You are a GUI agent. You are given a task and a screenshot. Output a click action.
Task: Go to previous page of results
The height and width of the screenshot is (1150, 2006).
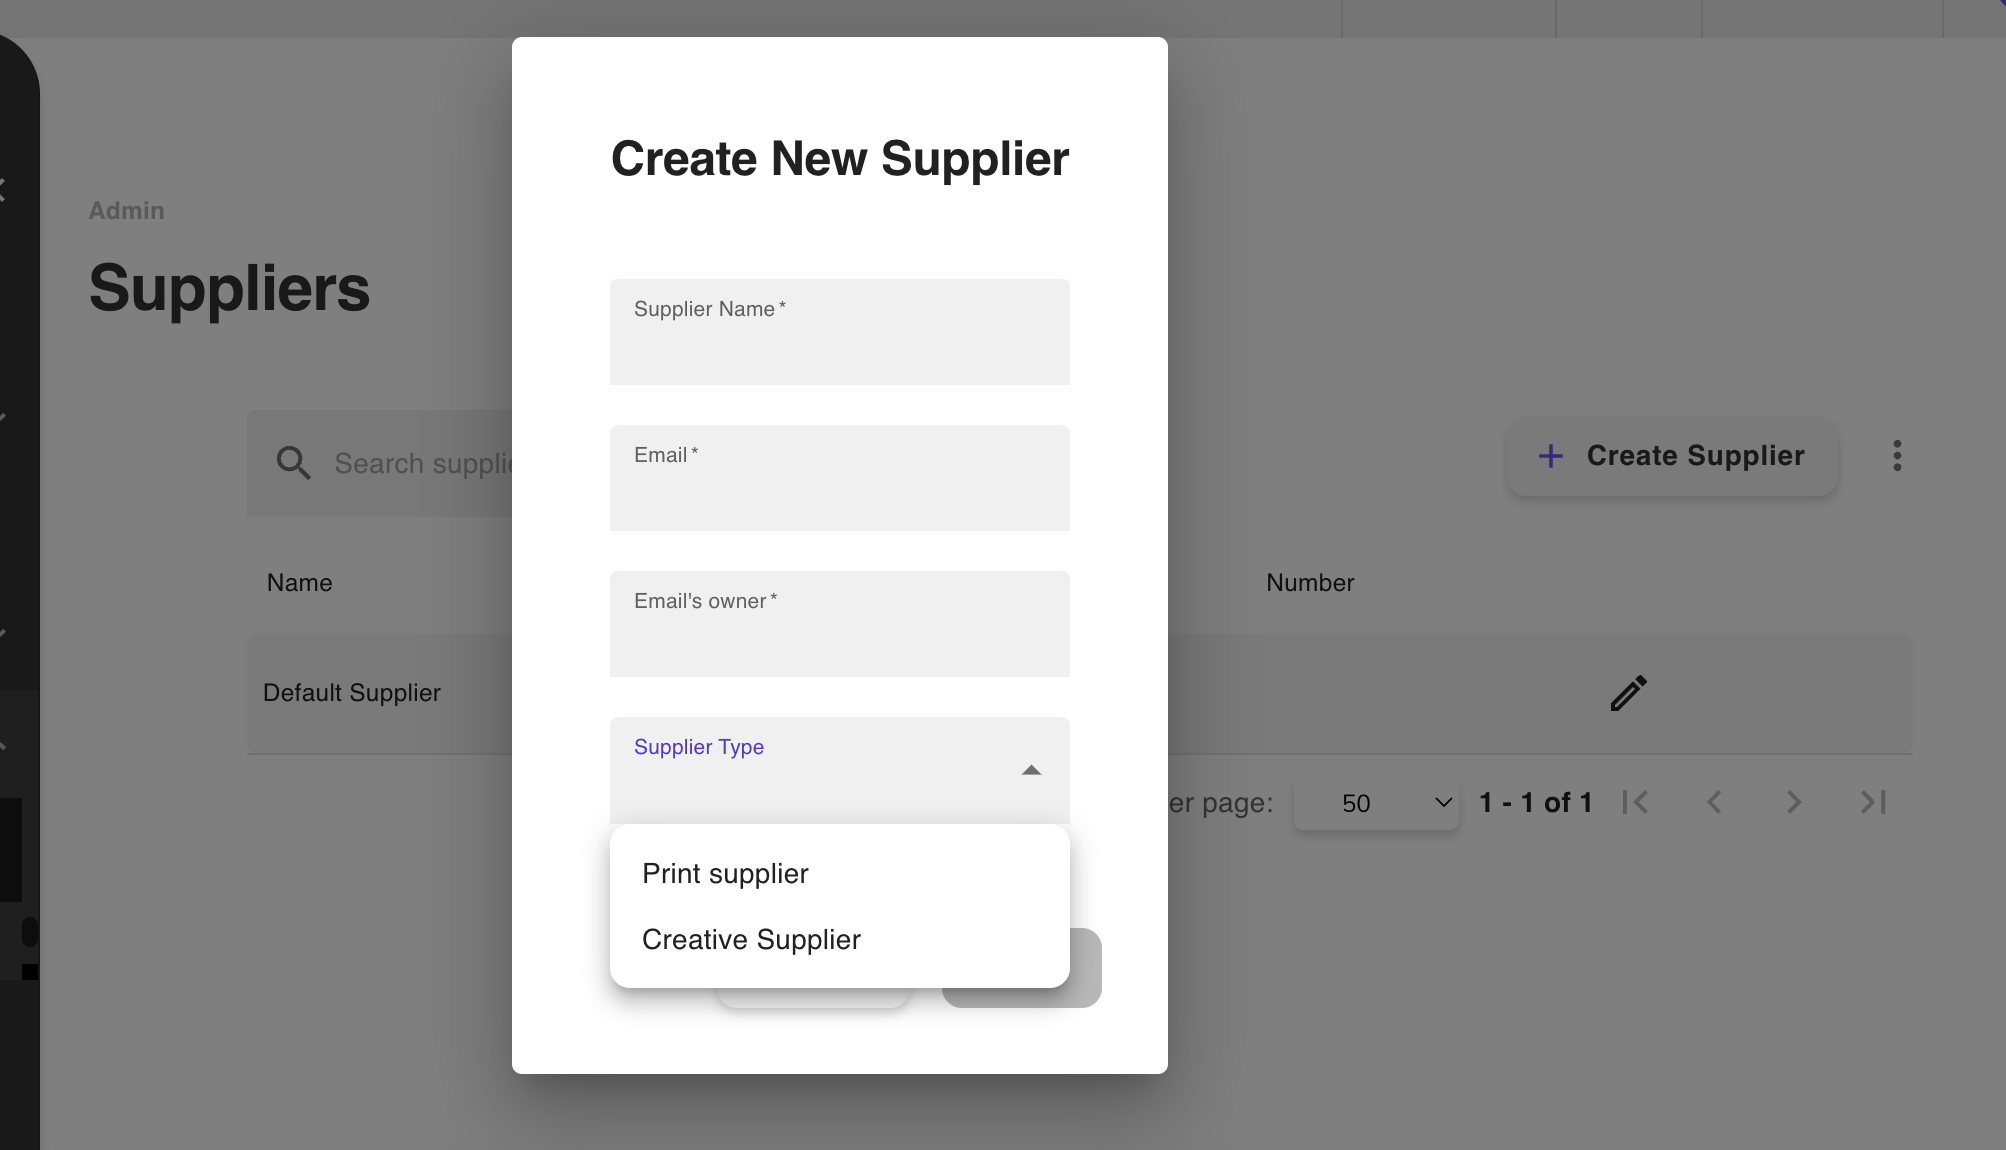coord(1714,802)
